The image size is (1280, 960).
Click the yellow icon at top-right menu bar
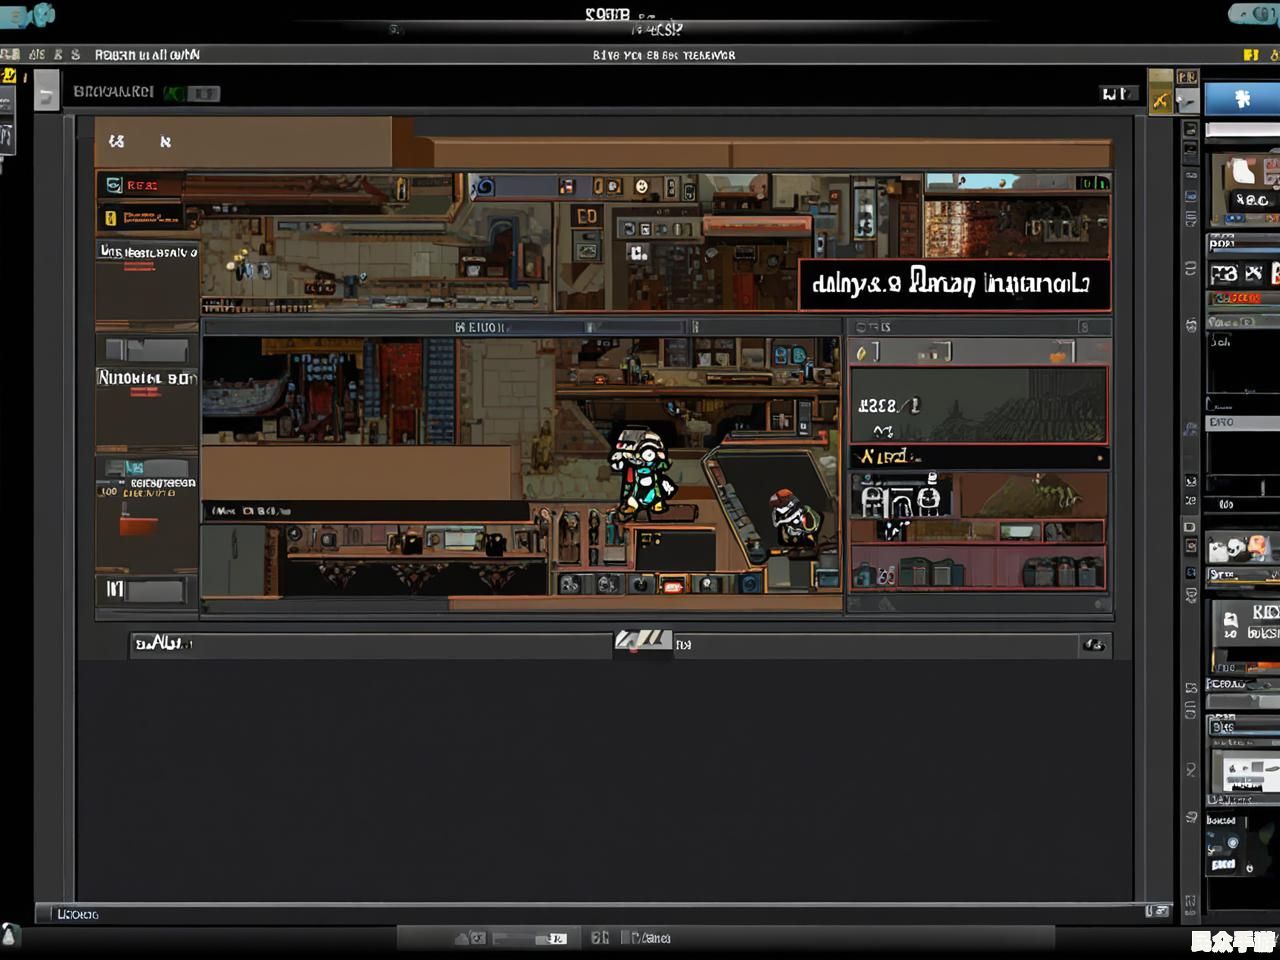[1250, 55]
